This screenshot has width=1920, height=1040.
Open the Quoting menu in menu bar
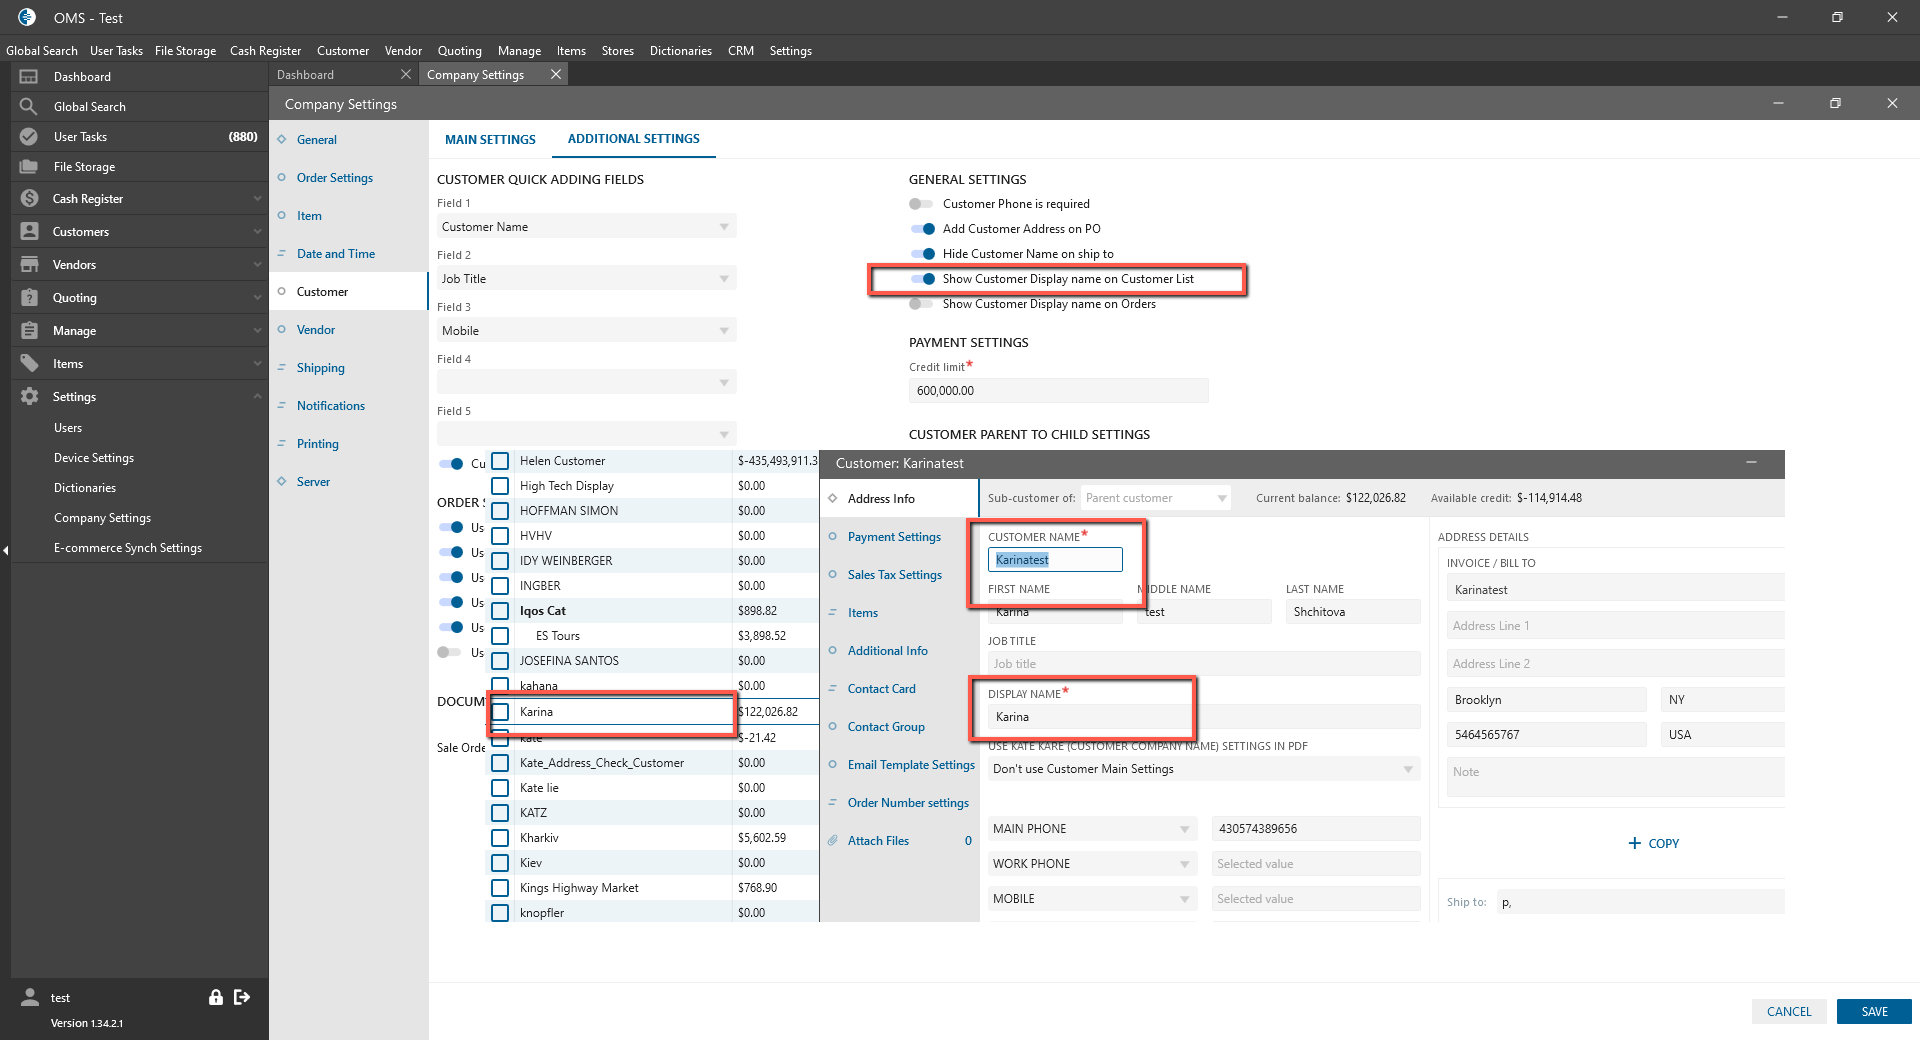click(x=459, y=51)
